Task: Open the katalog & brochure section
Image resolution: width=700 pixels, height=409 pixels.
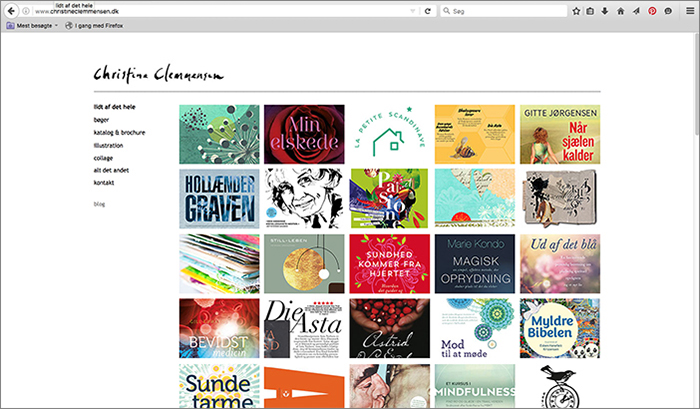Action: tap(119, 133)
